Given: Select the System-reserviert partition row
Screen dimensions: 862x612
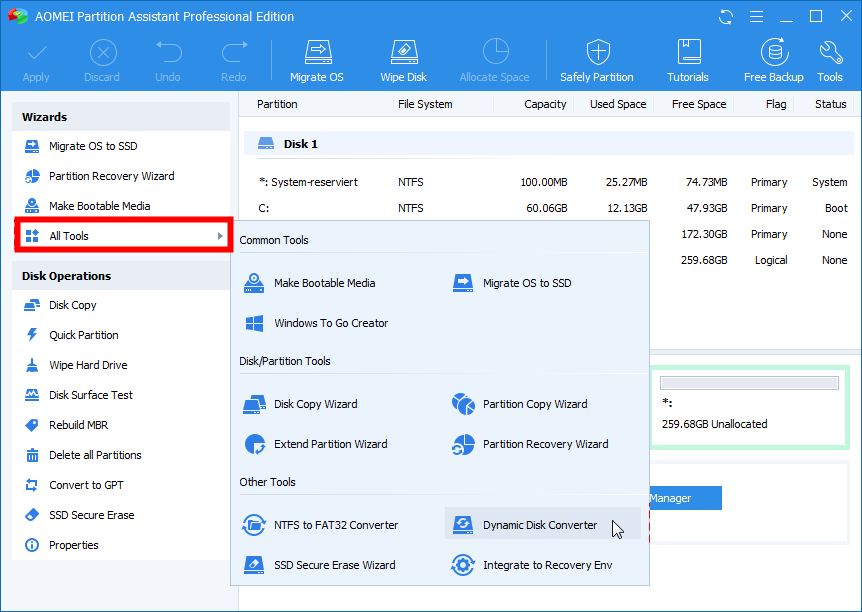Looking at the screenshot, I should [552, 182].
